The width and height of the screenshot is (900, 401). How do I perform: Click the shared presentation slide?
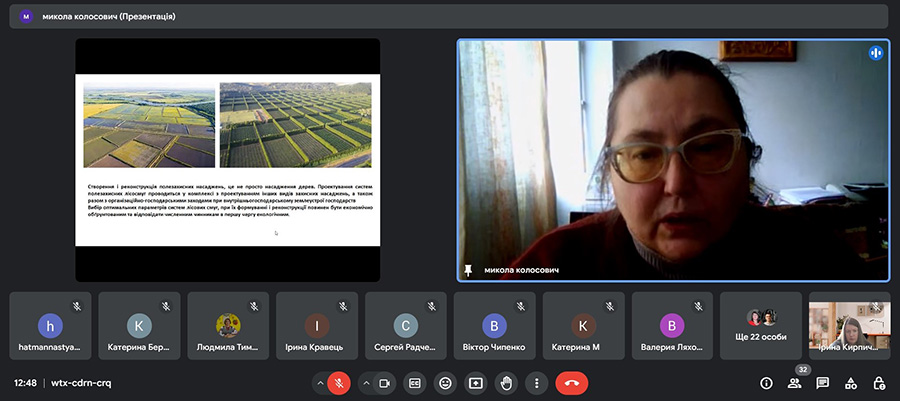click(x=227, y=160)
